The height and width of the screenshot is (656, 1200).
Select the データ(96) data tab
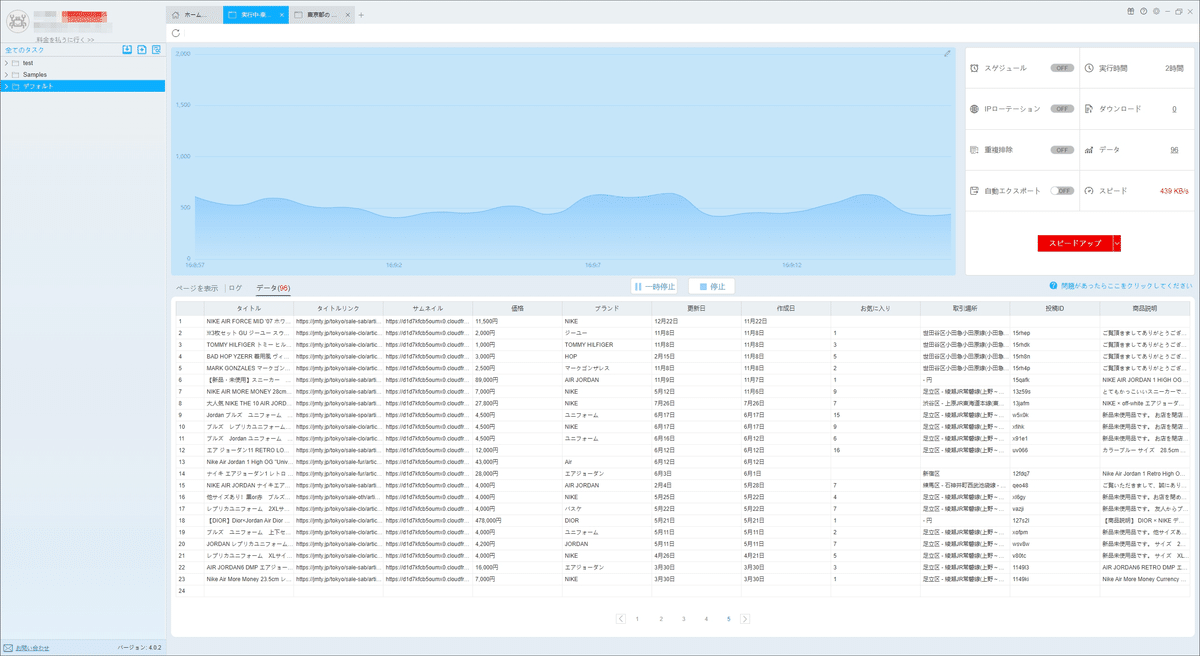tap(272, 288)
